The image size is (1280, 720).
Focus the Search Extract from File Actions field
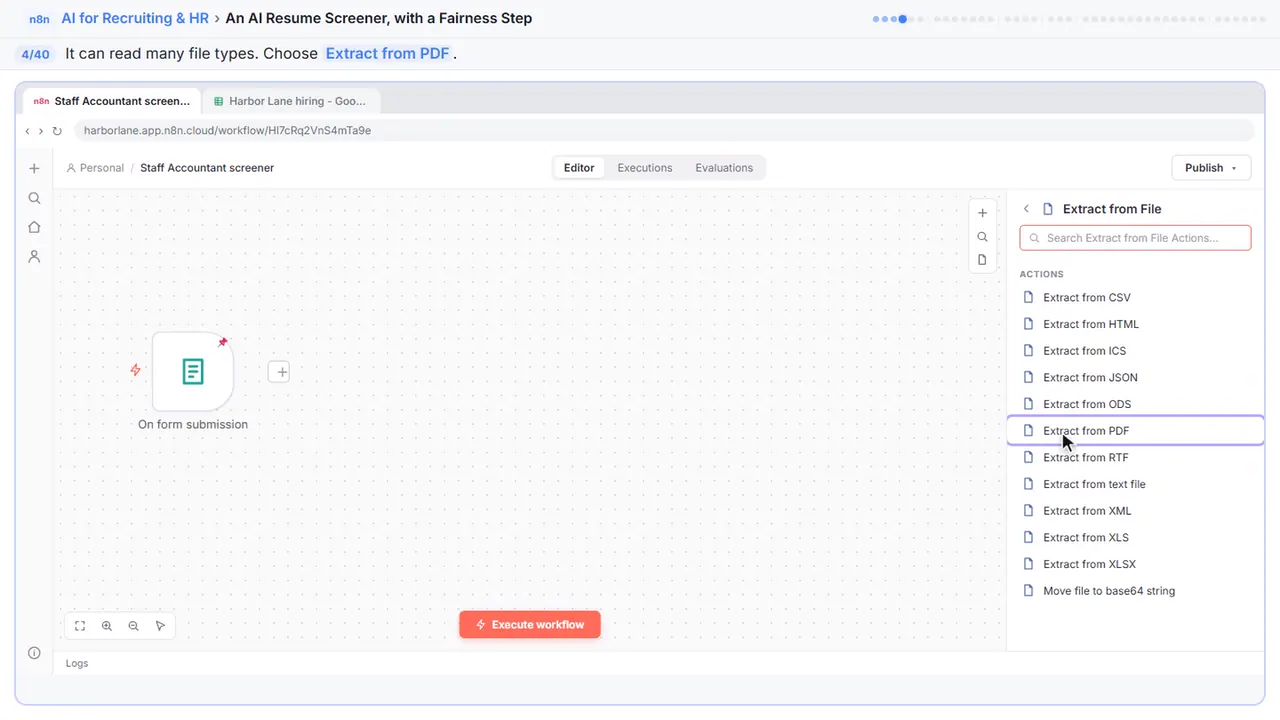[x=1135, y=238]
